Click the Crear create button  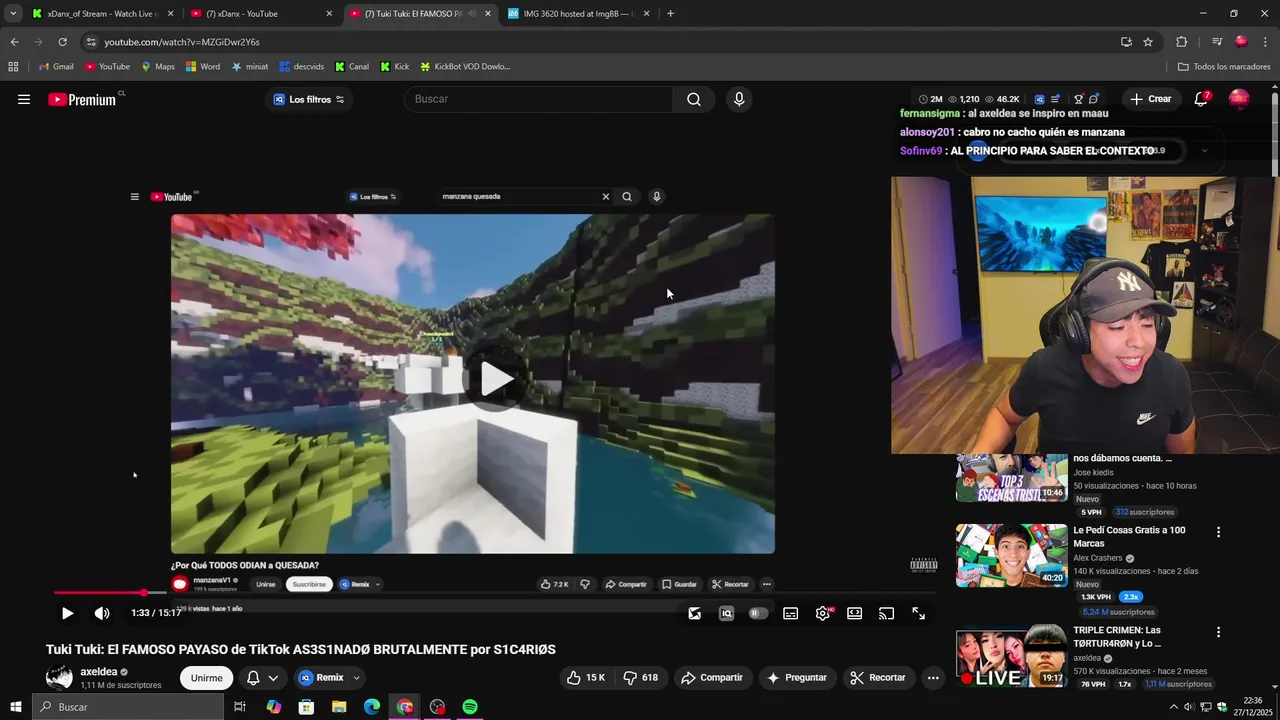(1150, 99)
